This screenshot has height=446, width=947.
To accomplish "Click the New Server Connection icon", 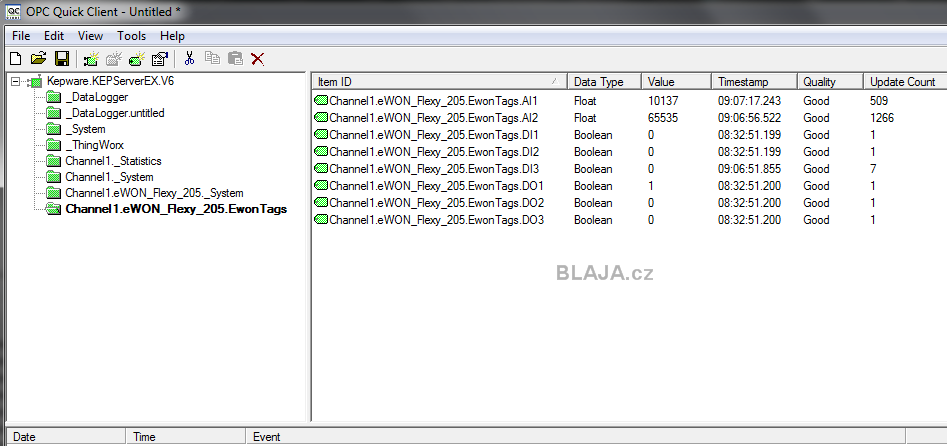I will (91, 59).
